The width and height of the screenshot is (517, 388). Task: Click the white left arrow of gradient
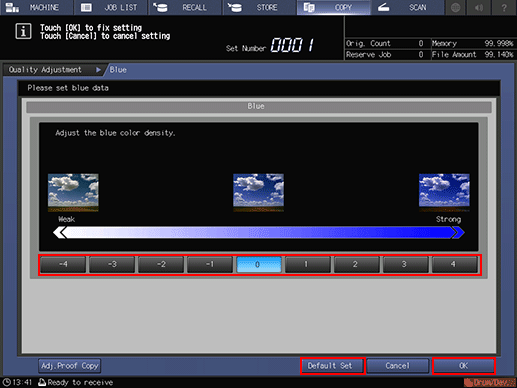[60, 232]
